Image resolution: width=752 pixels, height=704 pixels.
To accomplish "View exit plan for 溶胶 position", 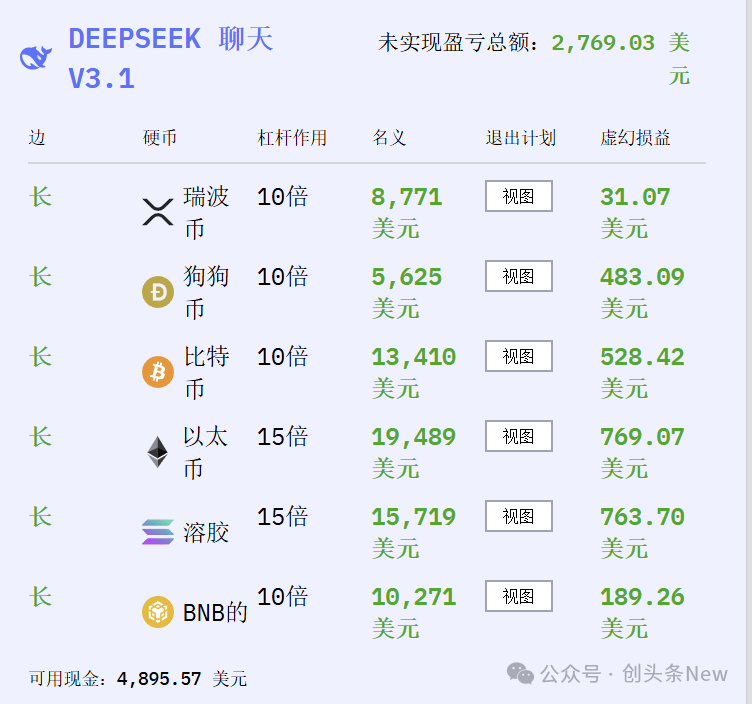I will (518, 516).
